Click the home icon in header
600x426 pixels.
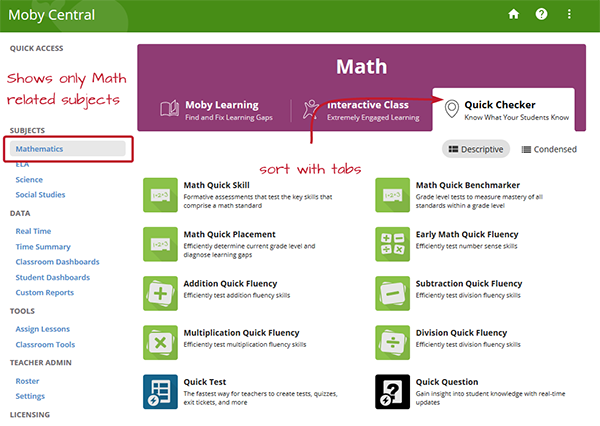(513, 14)
